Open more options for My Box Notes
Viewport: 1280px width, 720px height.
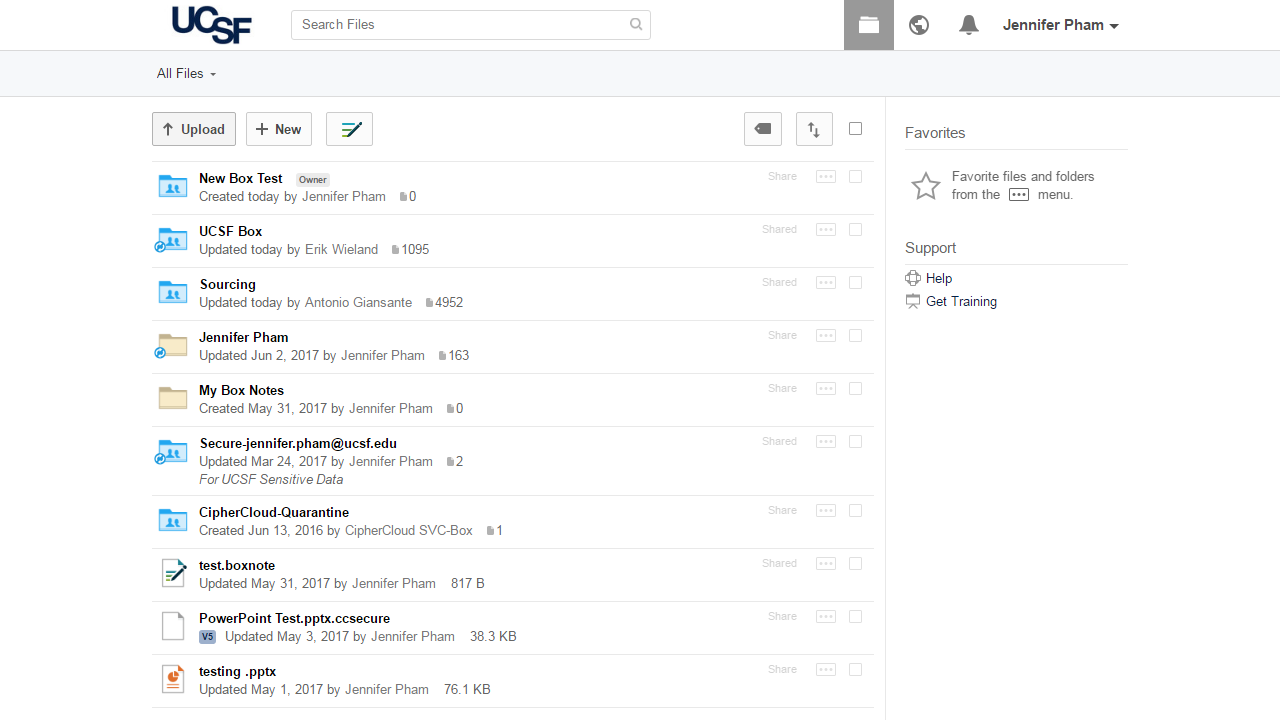[x=826, y=389]
